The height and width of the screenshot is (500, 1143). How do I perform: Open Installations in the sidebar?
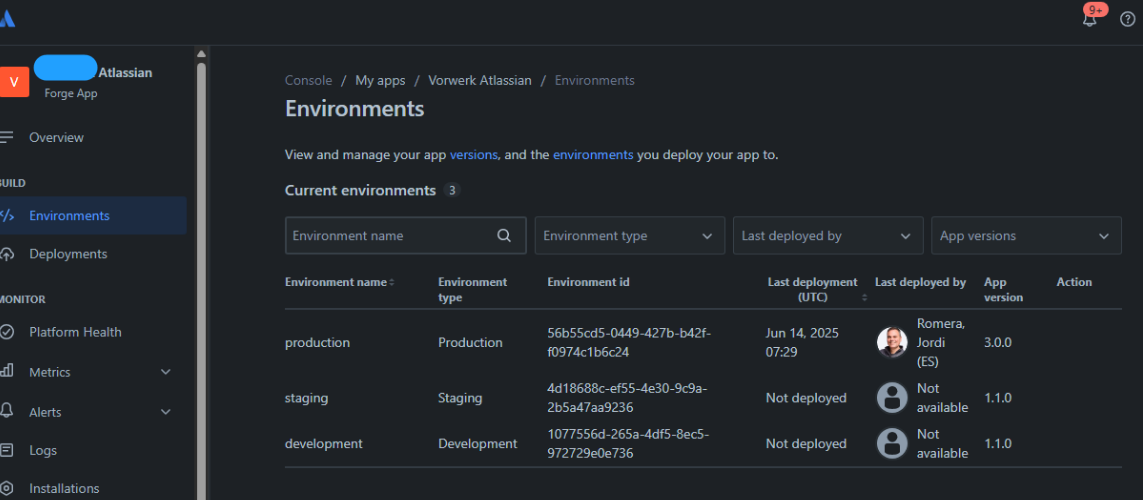(x=64, y=488)
